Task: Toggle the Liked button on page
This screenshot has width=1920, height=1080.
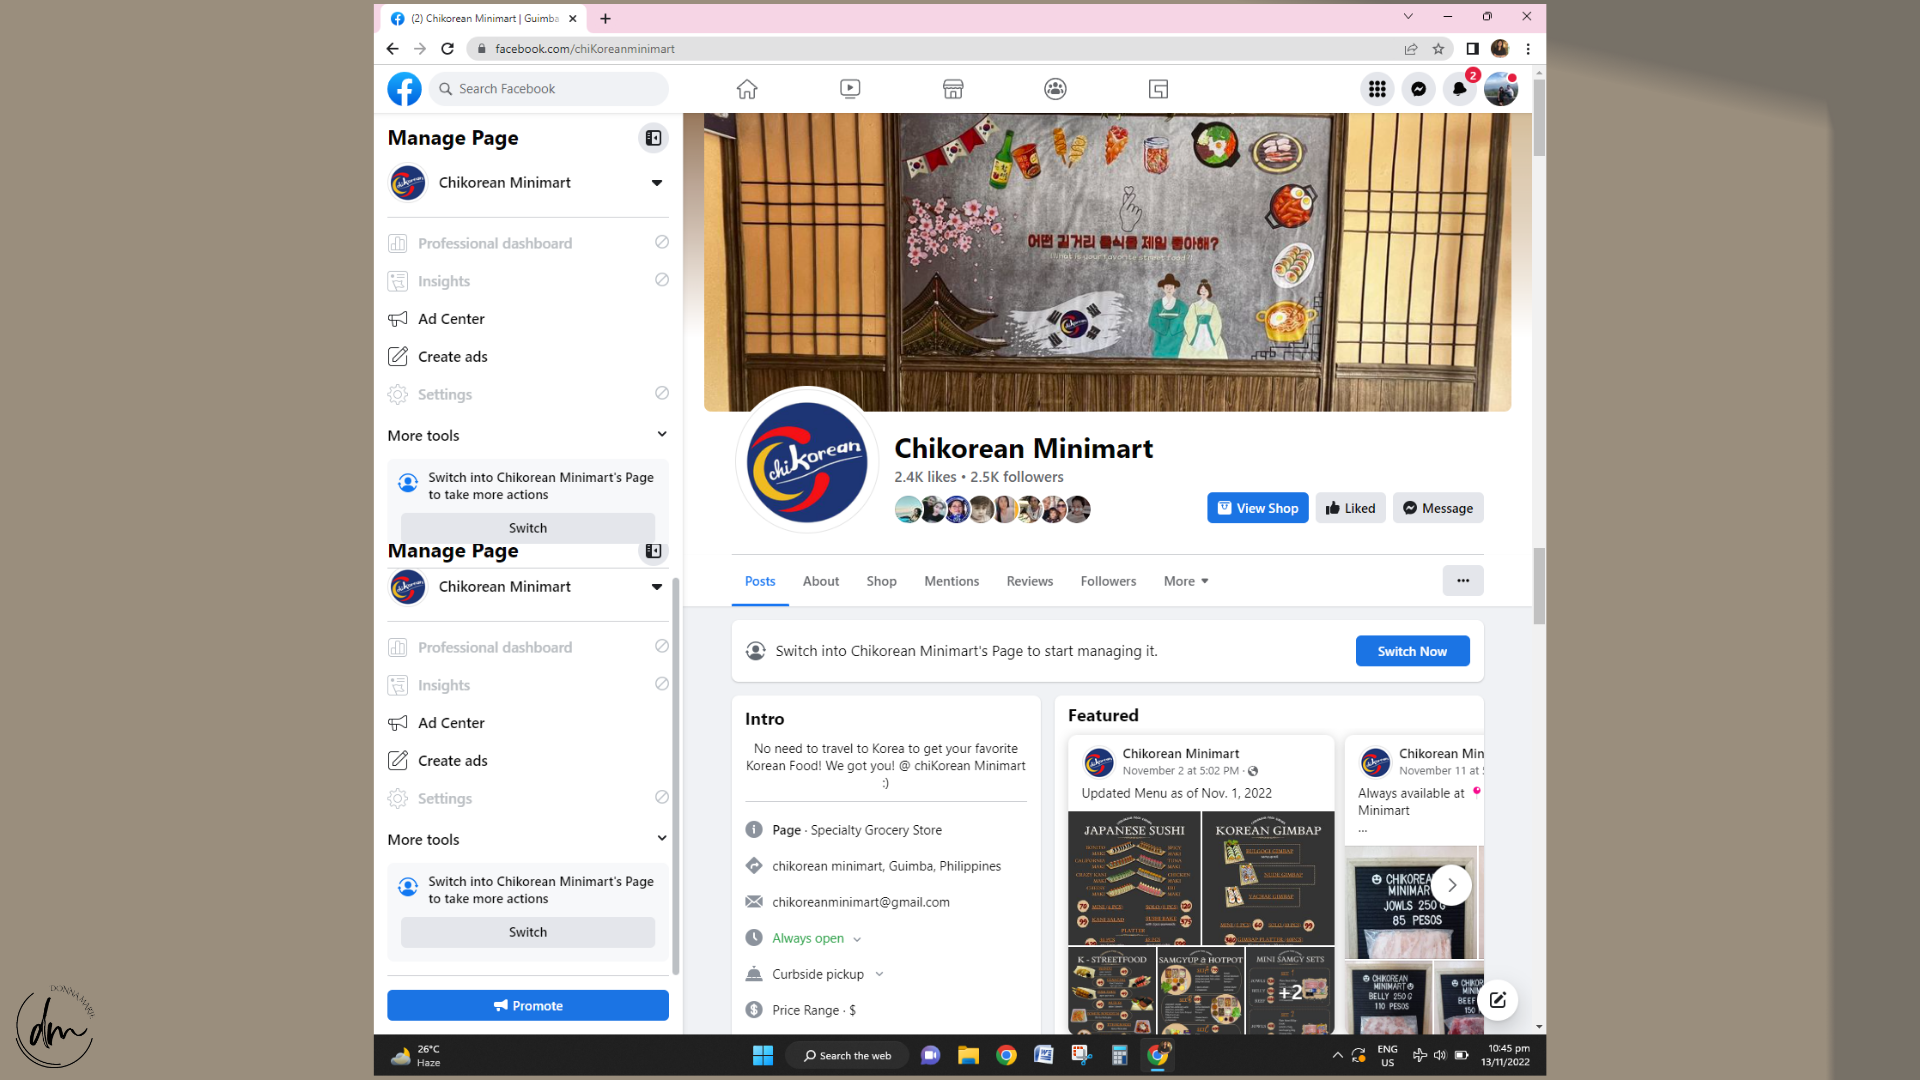Action: coord(1350,508)
